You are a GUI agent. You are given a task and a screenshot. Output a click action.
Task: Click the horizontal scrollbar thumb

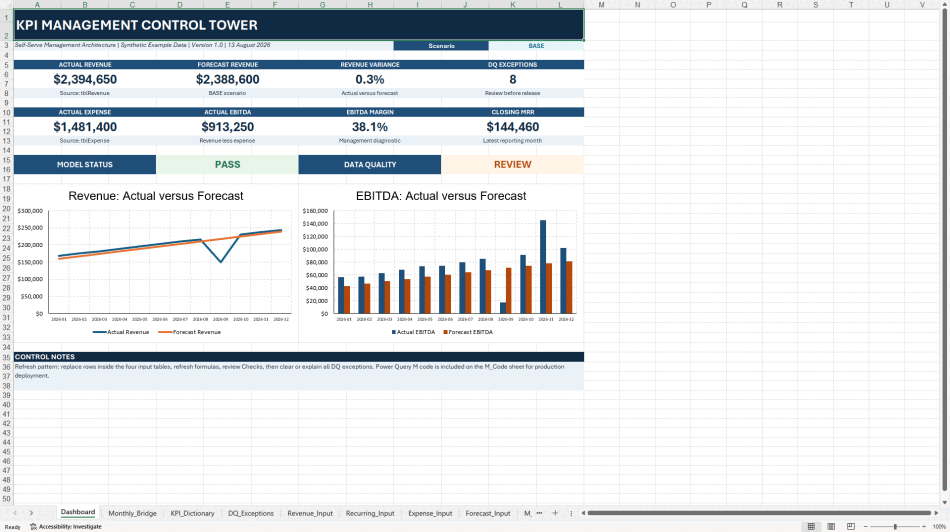[759, 513]
